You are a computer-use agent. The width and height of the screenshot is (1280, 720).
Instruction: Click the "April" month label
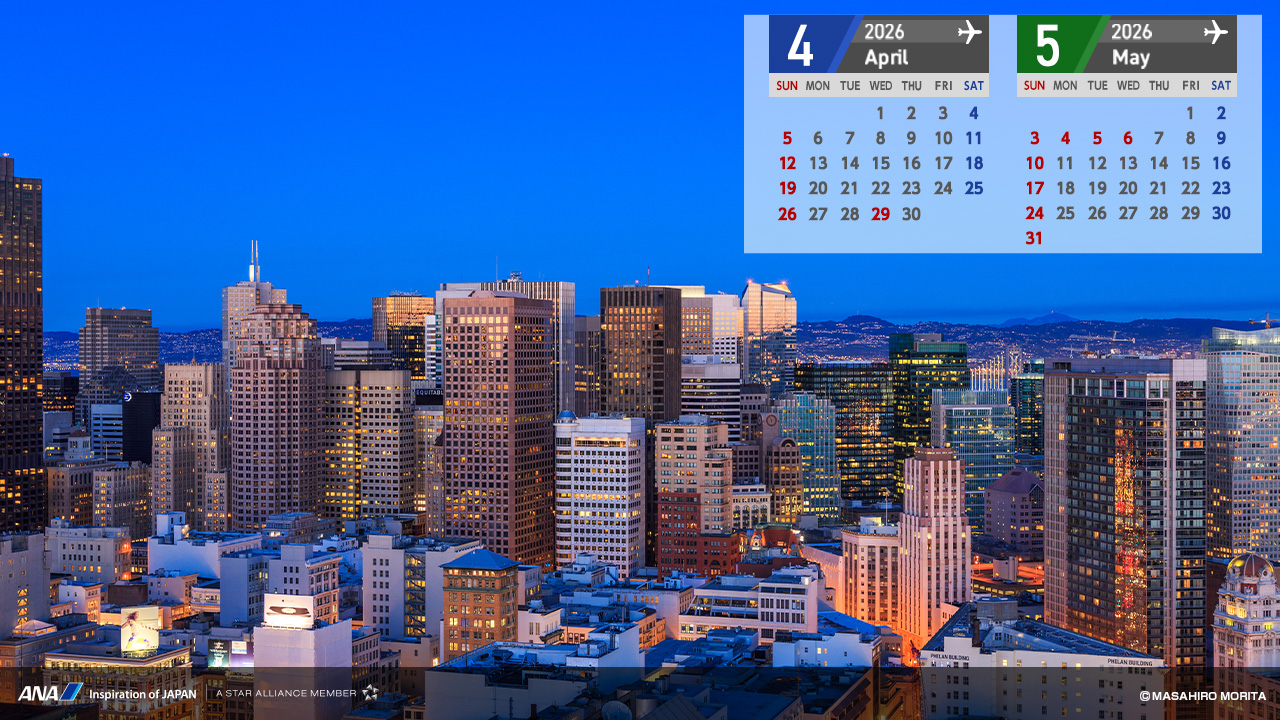pyautogui.click(x=886, y=57)
